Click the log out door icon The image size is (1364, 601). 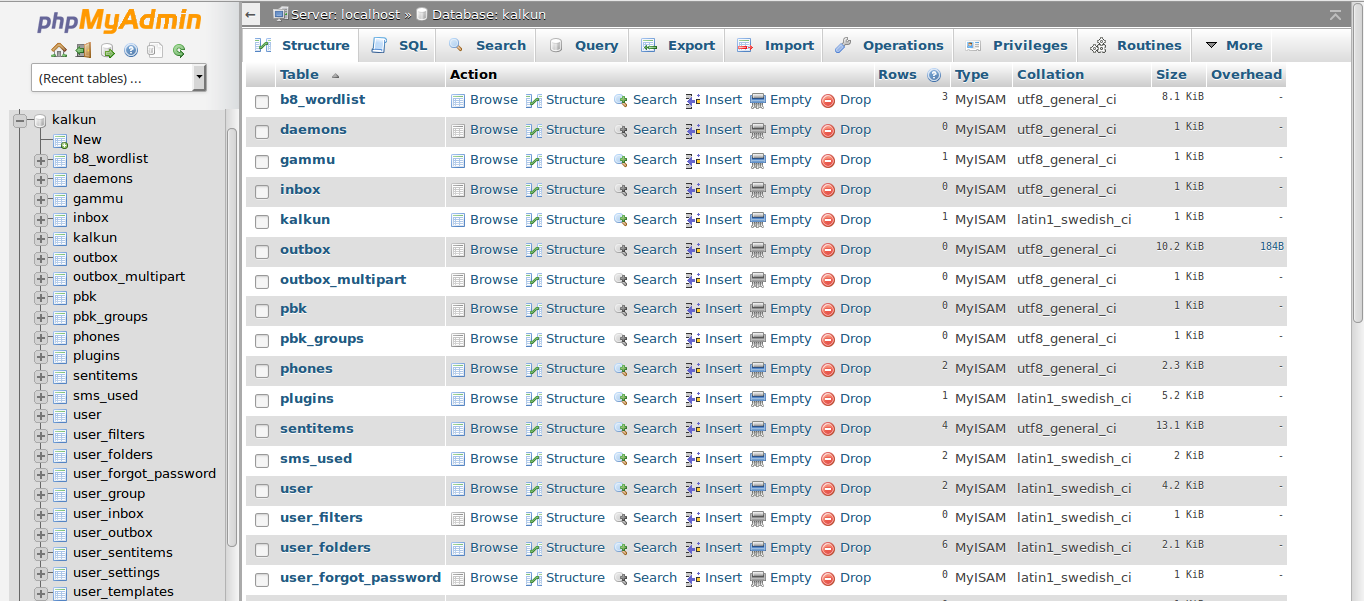coord(83,50)
